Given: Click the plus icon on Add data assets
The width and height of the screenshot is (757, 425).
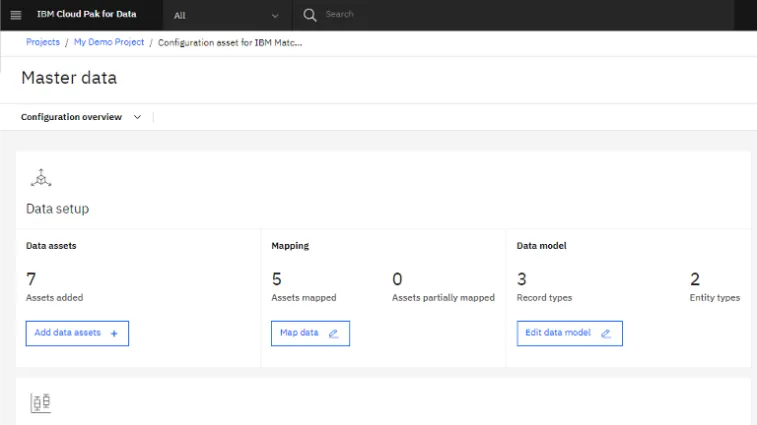Looking at the screenshot, I should click(x=114, y=333).
